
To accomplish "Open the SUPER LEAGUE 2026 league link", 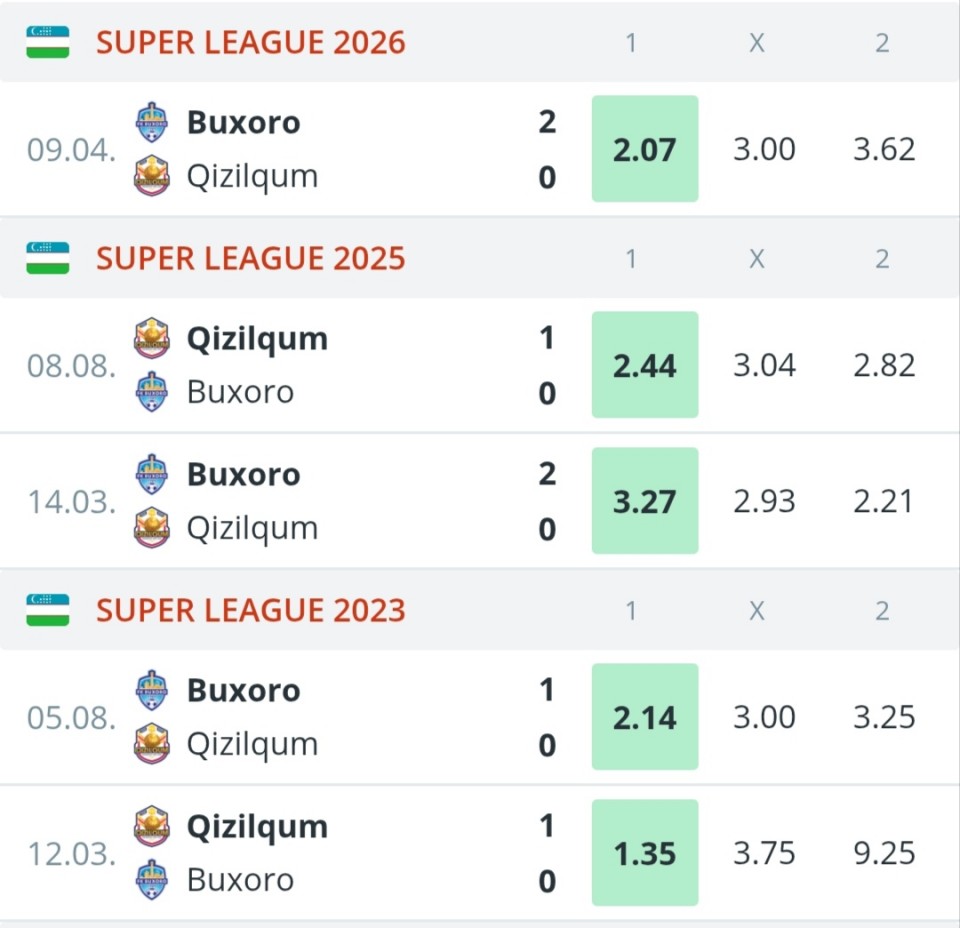I will [250, 42].
